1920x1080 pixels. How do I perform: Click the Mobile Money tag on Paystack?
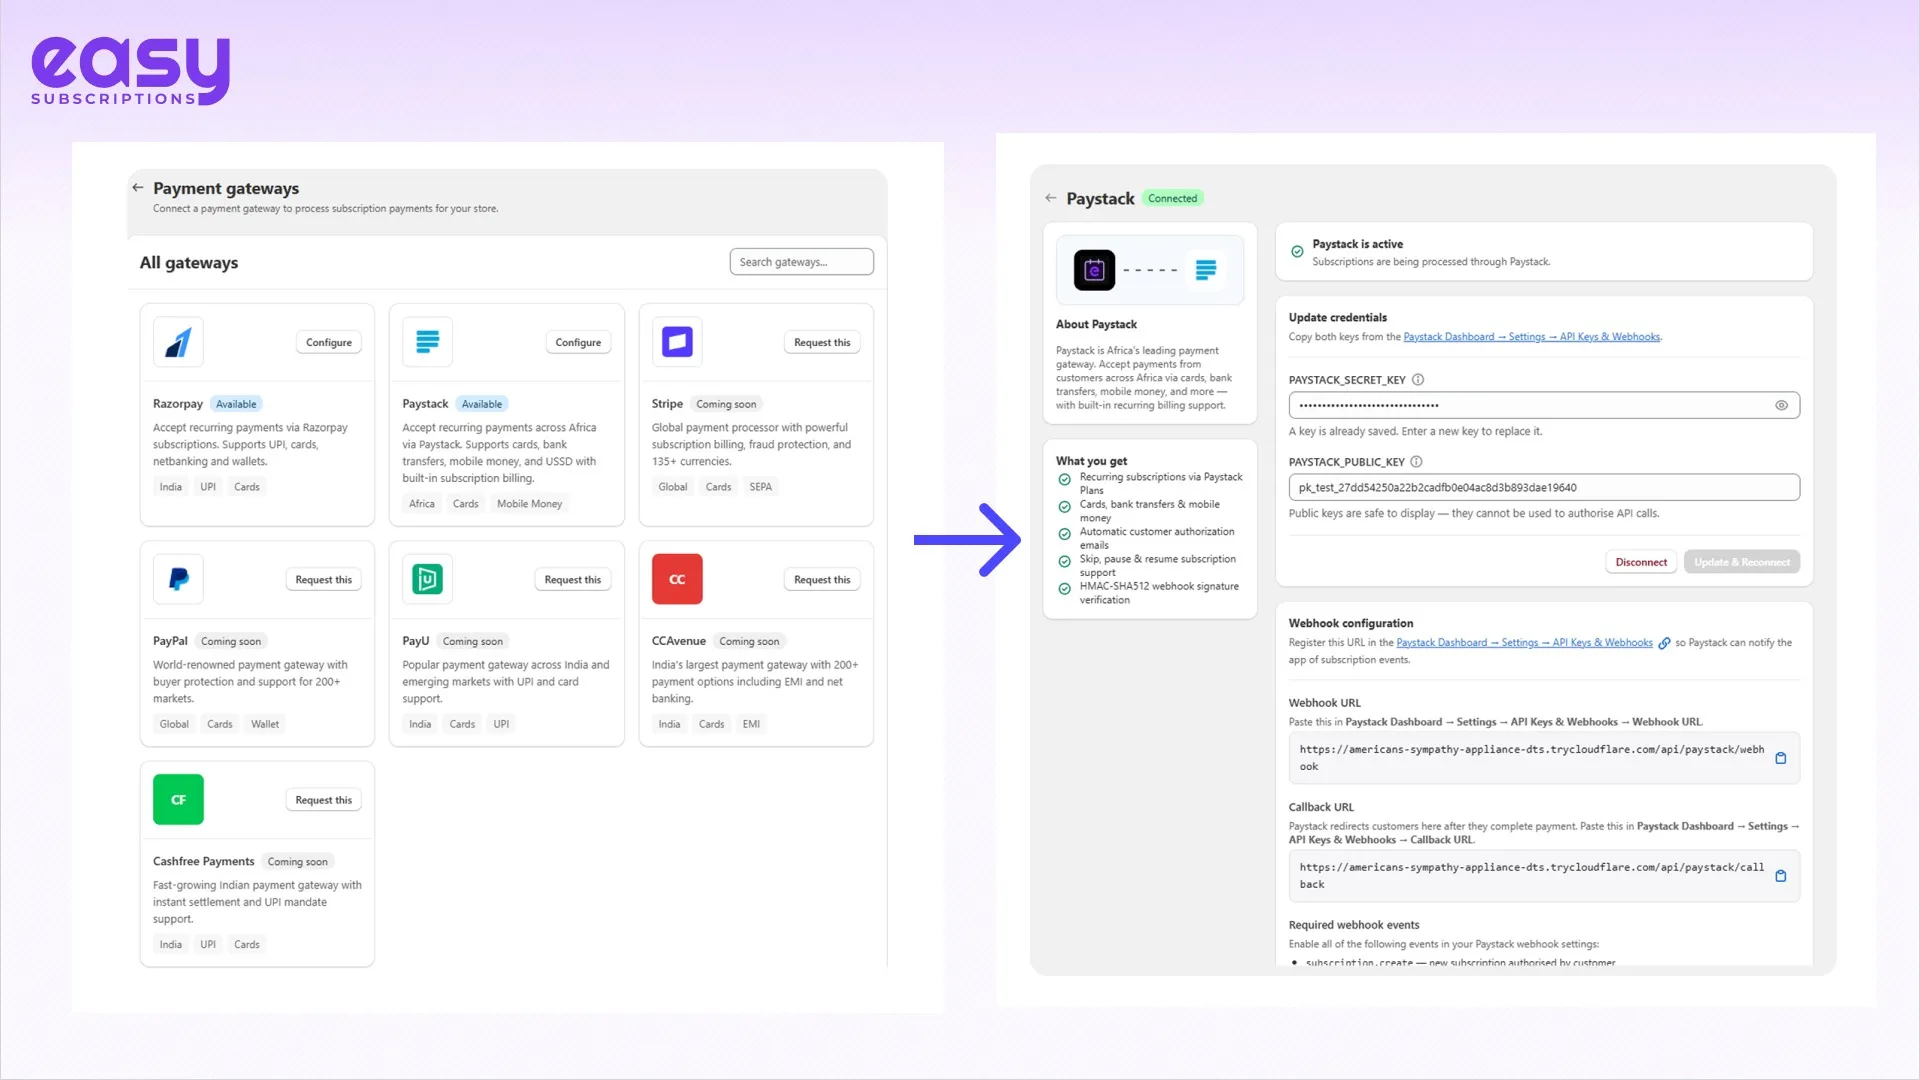529,504
